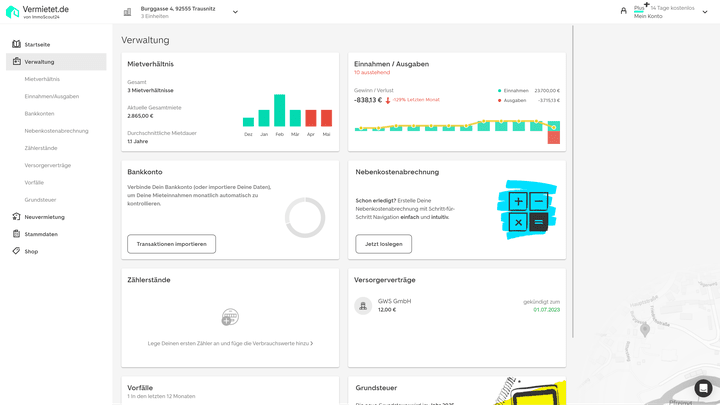Click the account user icon
The image size is (720, 405).
[x=624, y=11]
